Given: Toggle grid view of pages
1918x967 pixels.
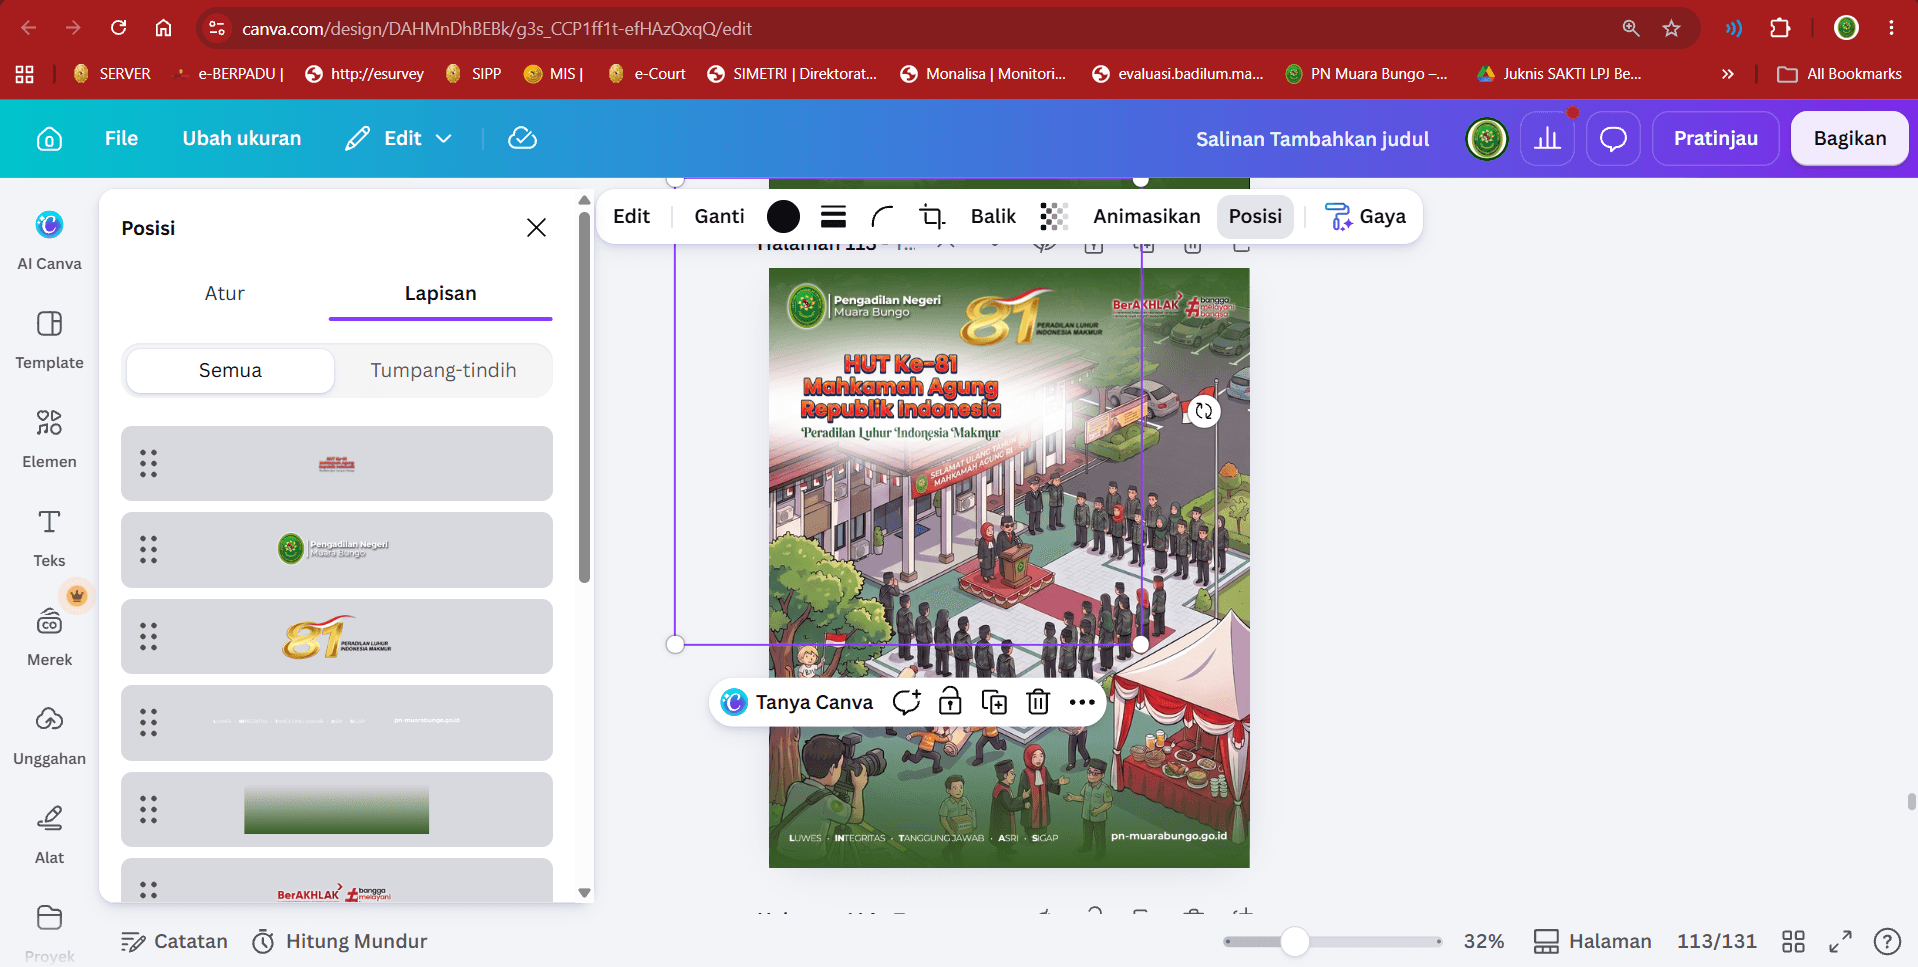Looking at the screenshot, I should click(1793, 941).
